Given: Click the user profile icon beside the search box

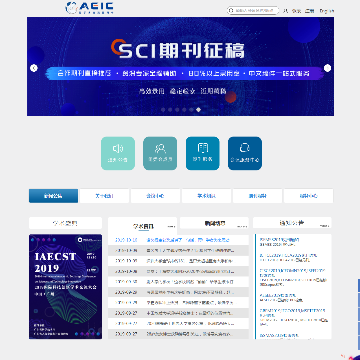Looking at the screenshot, I should click(x=285, y=11).
